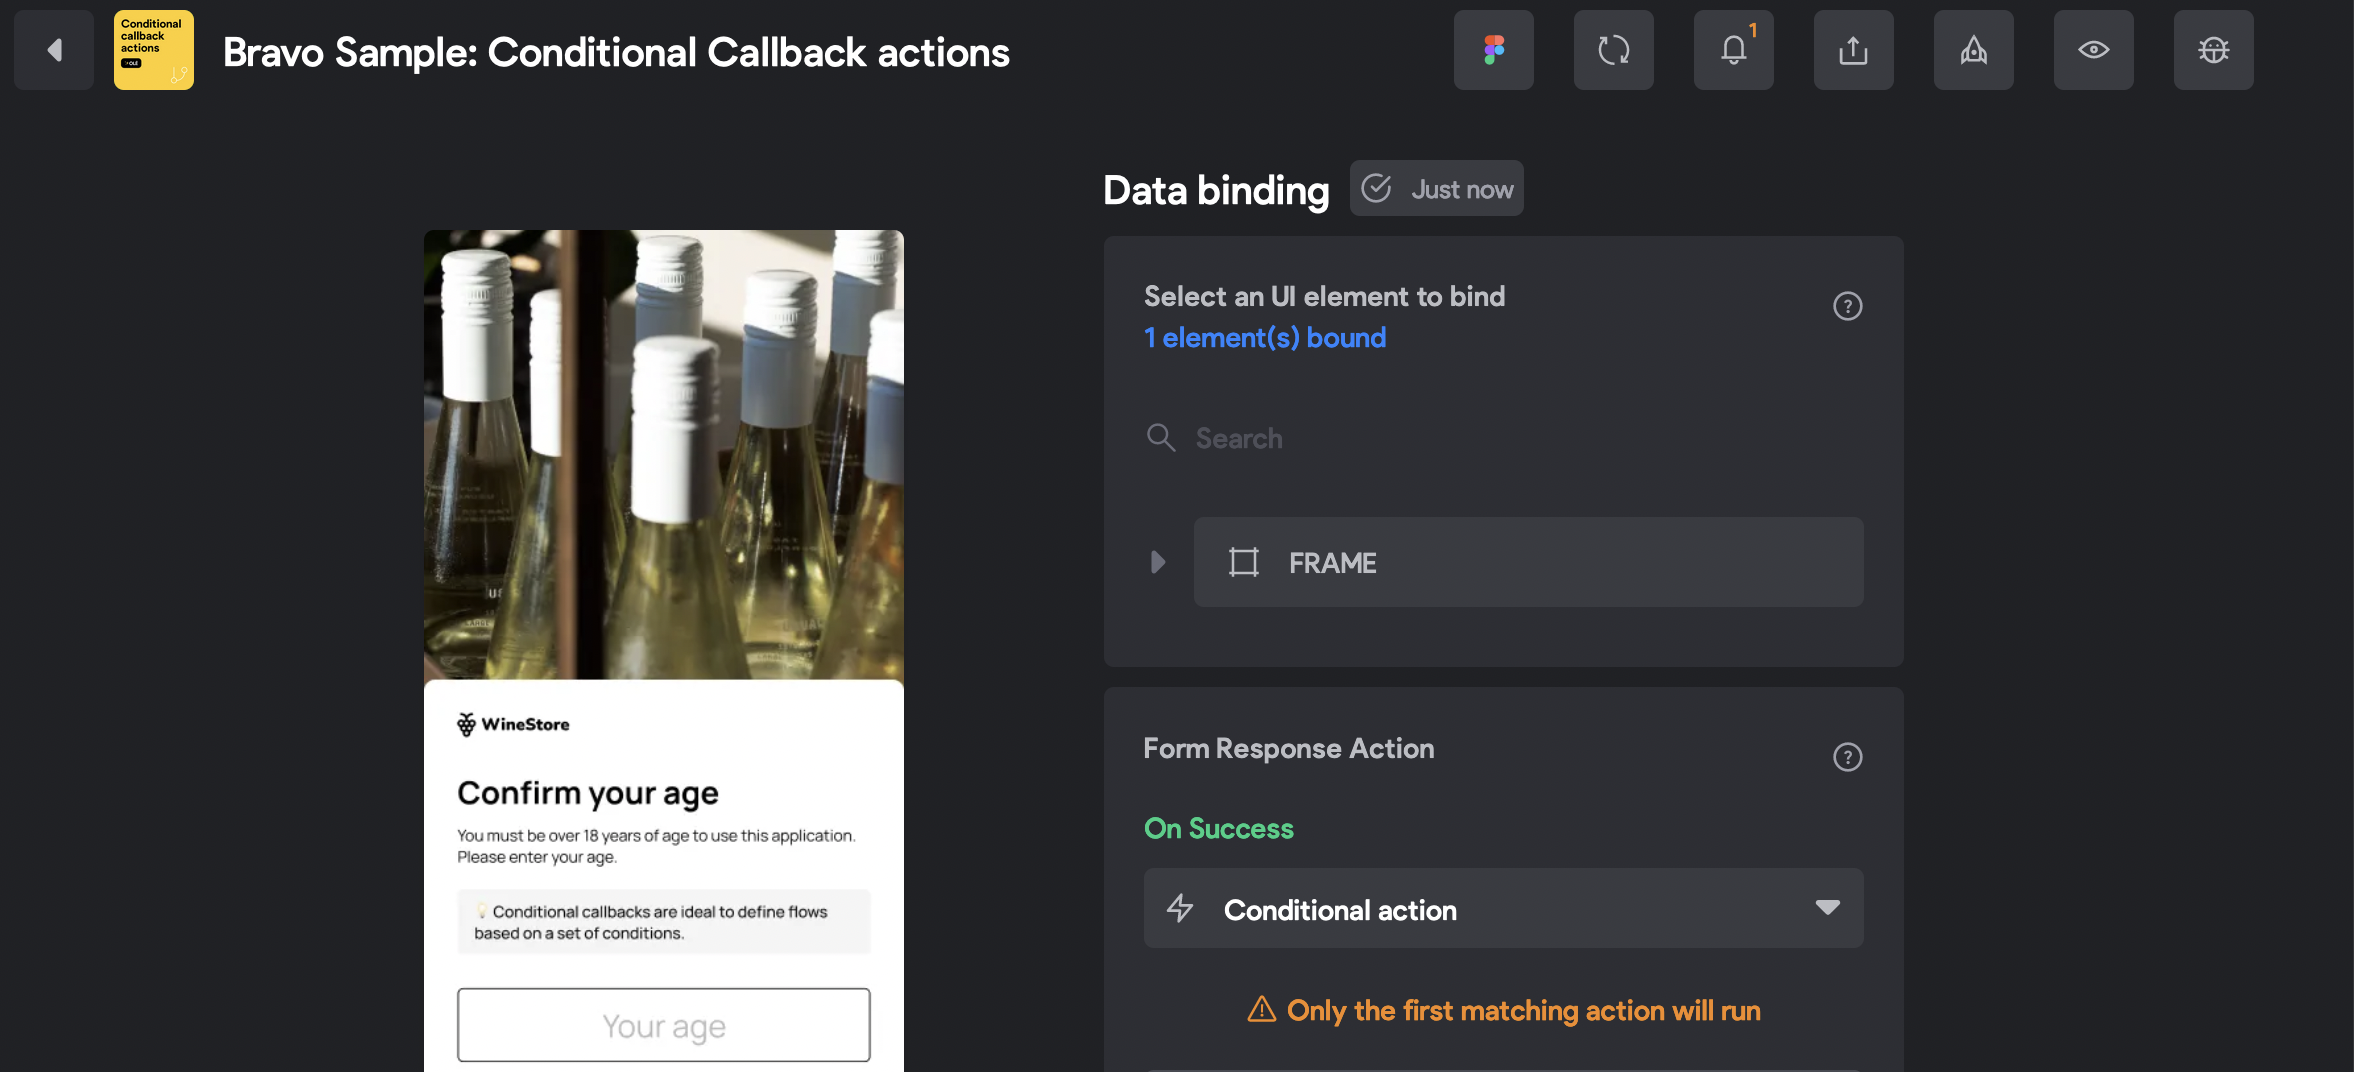Click the element Search field
Screen dimensions: 2354x1072
click(1500, 438)
